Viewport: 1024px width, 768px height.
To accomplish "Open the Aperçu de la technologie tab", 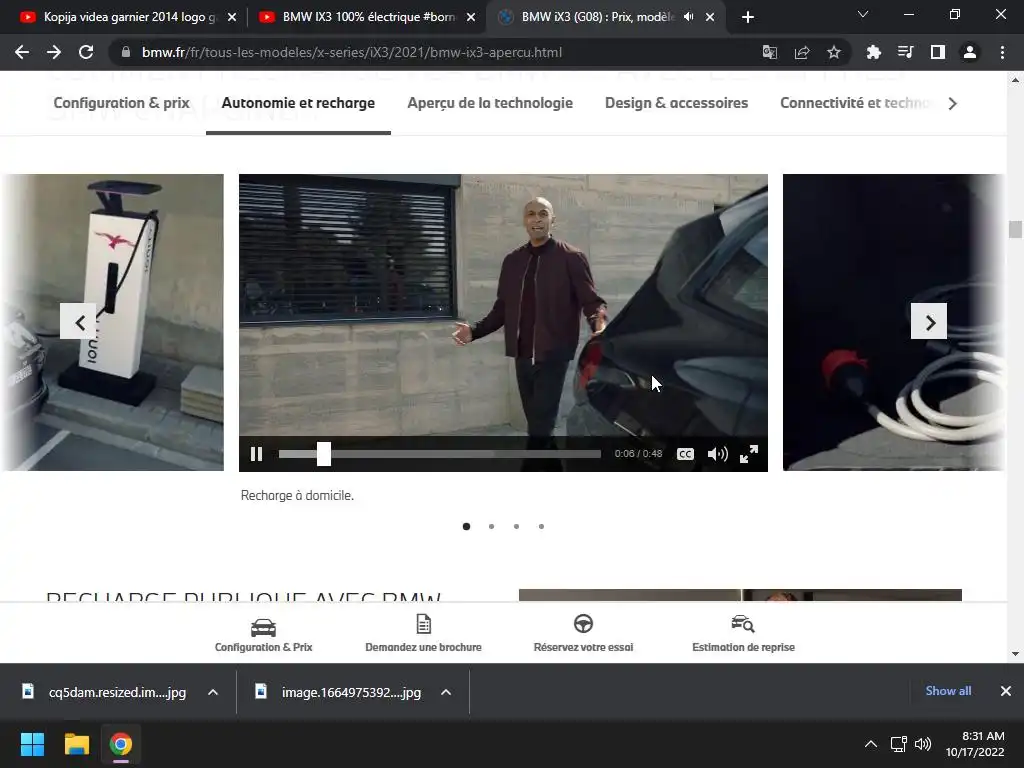I will [x=490, y=103].
